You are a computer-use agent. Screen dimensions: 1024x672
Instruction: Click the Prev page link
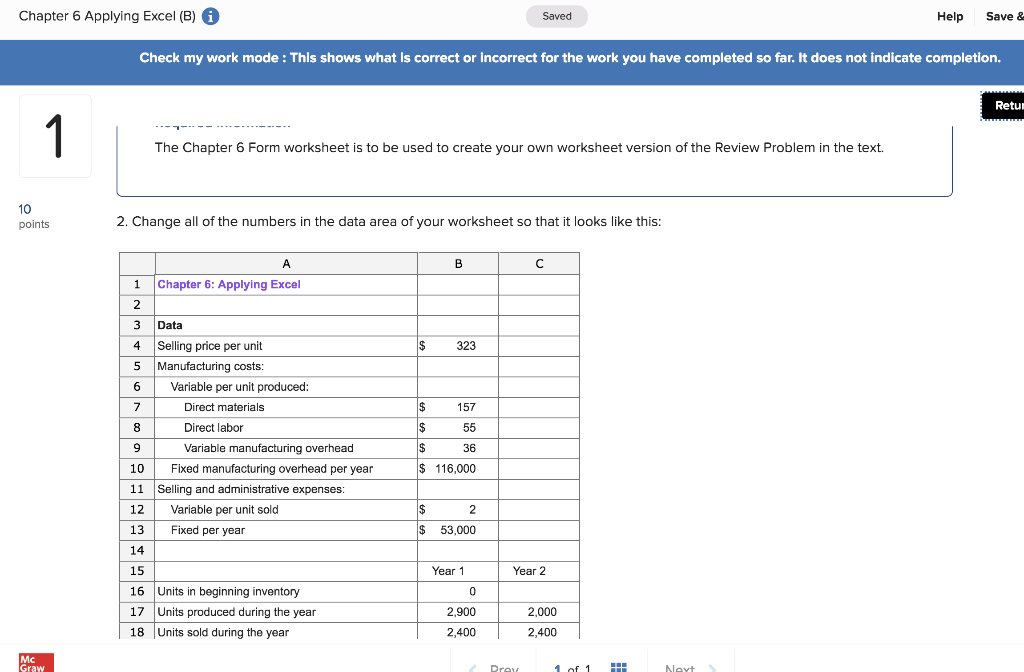[504, 666]
